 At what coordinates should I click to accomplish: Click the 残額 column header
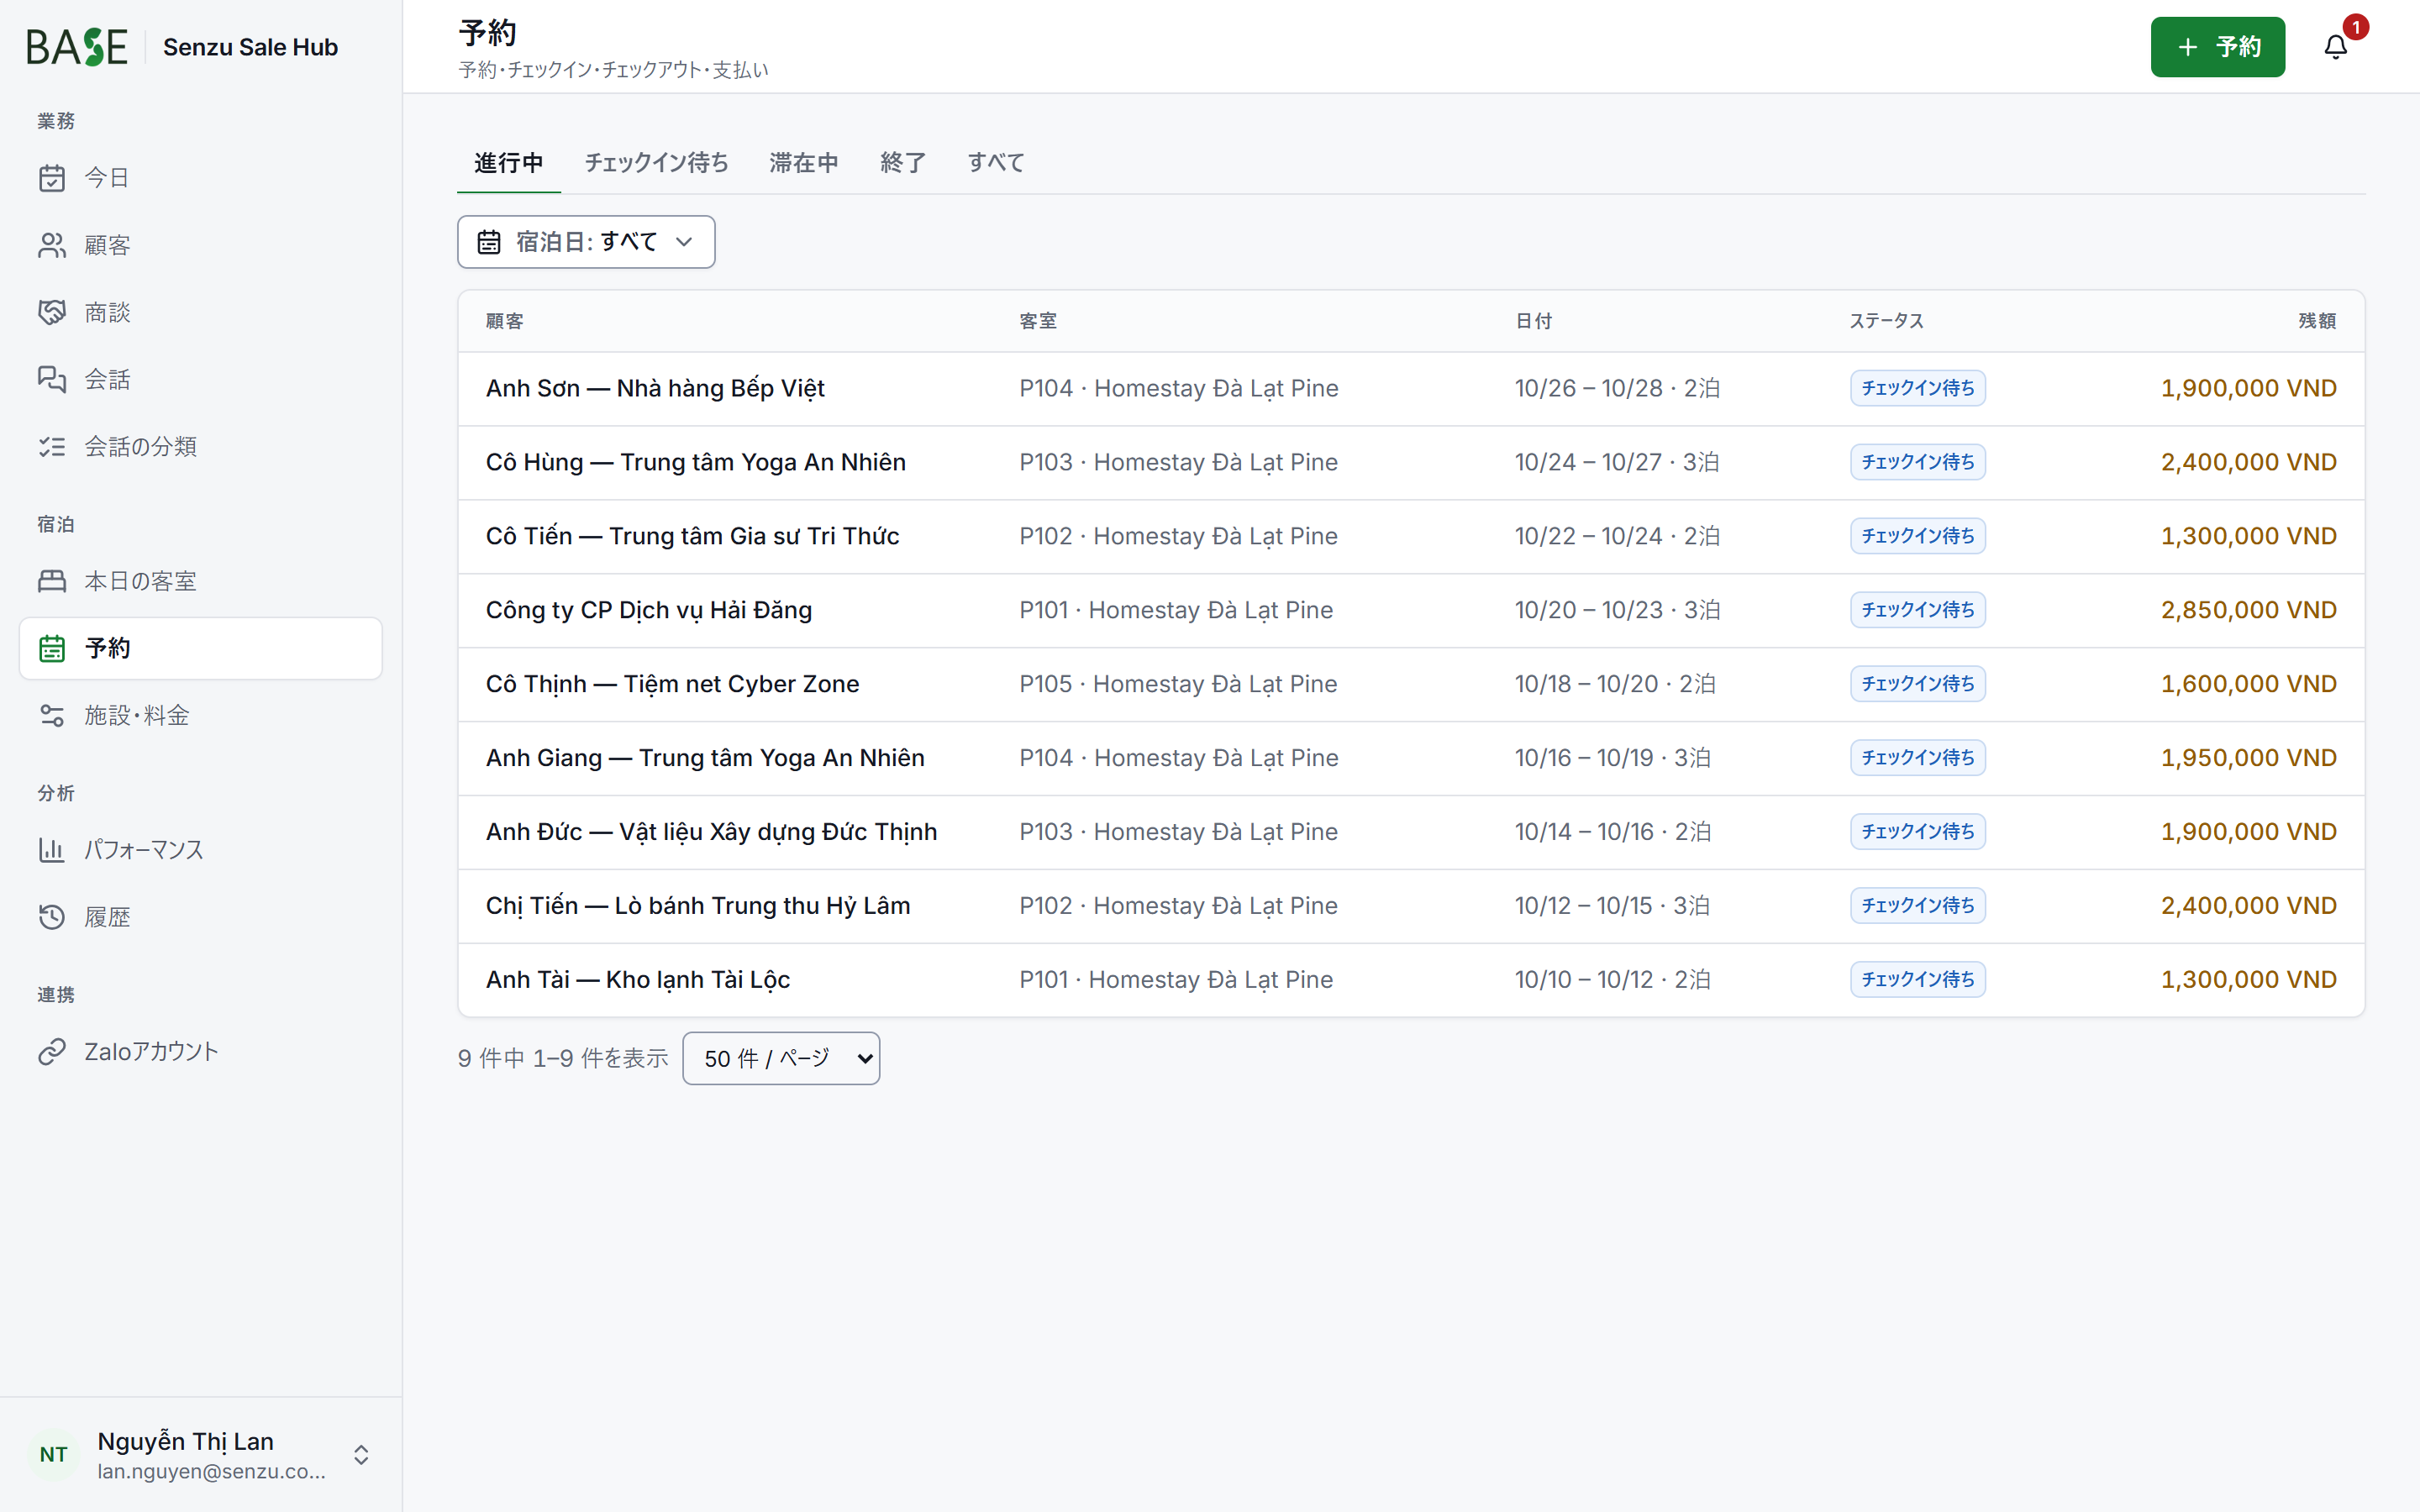coord(2316,321)
